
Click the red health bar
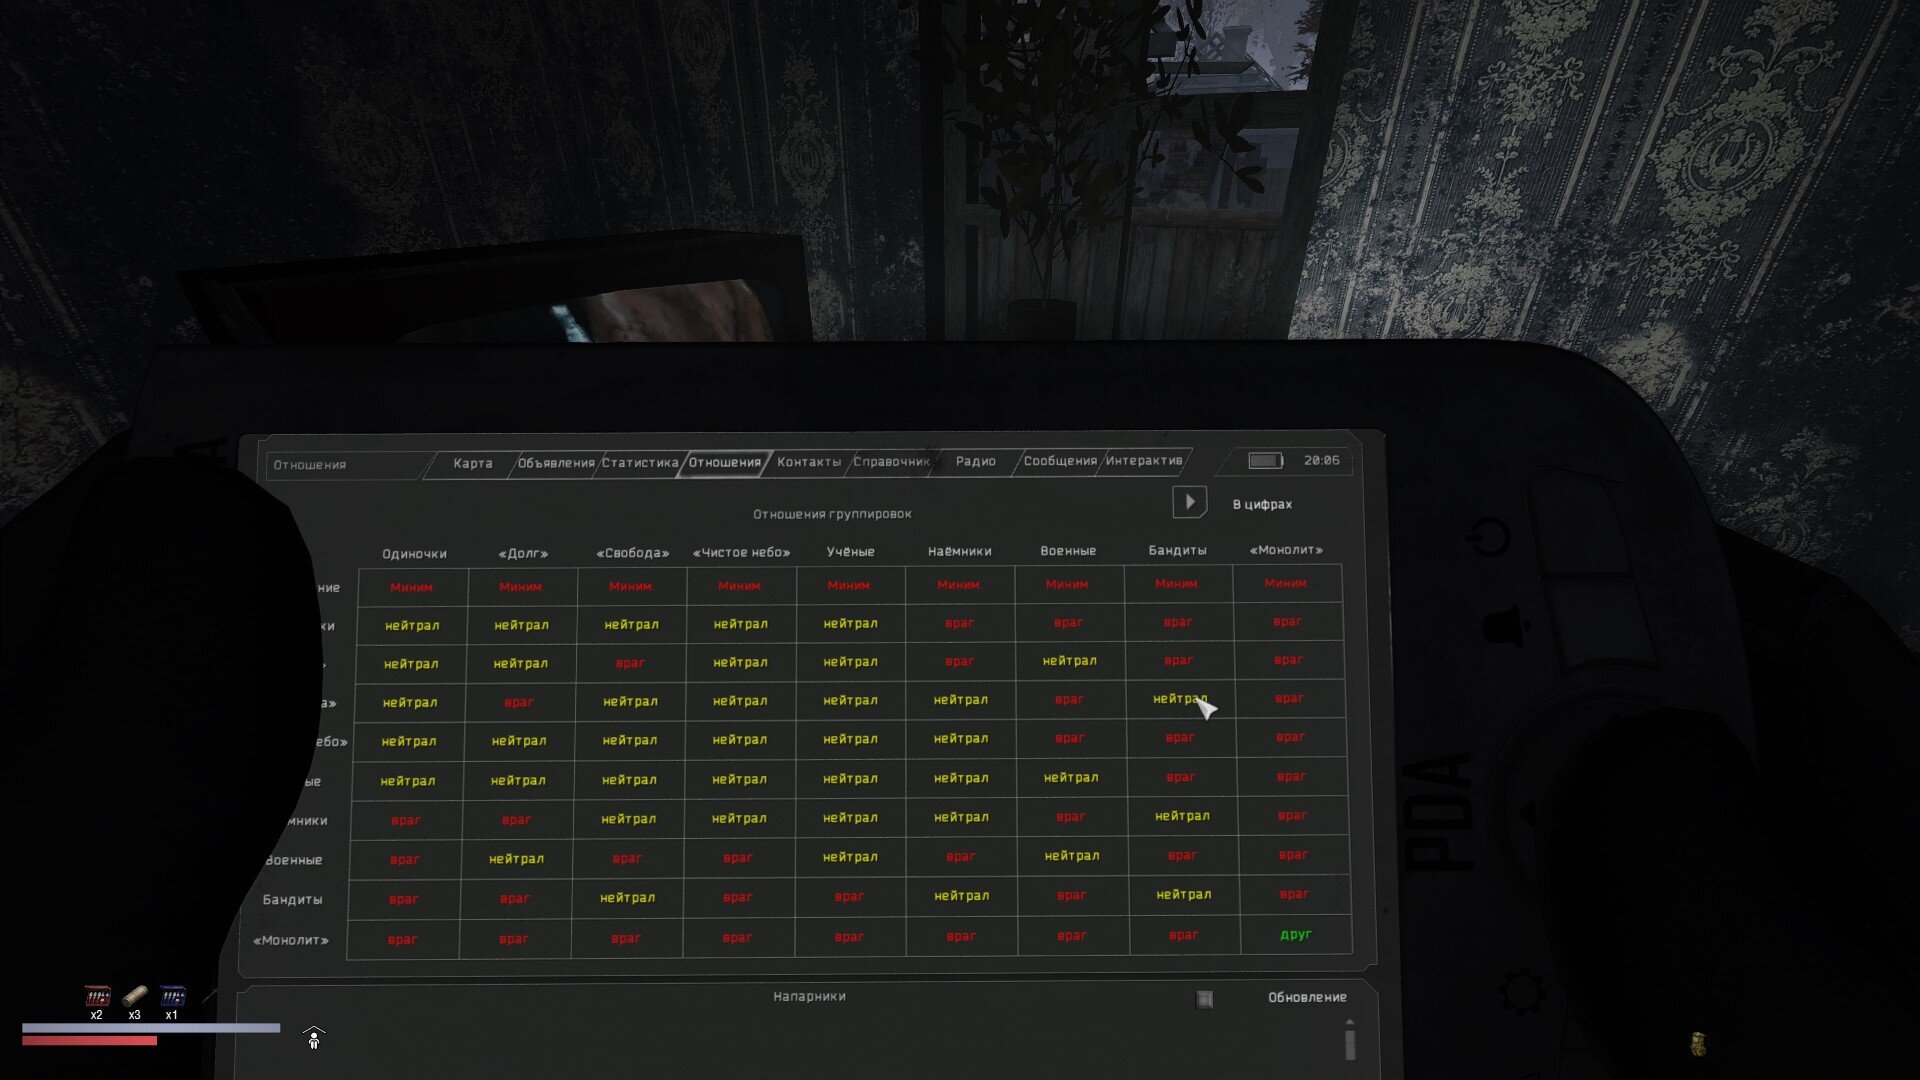coord(90,1041)
